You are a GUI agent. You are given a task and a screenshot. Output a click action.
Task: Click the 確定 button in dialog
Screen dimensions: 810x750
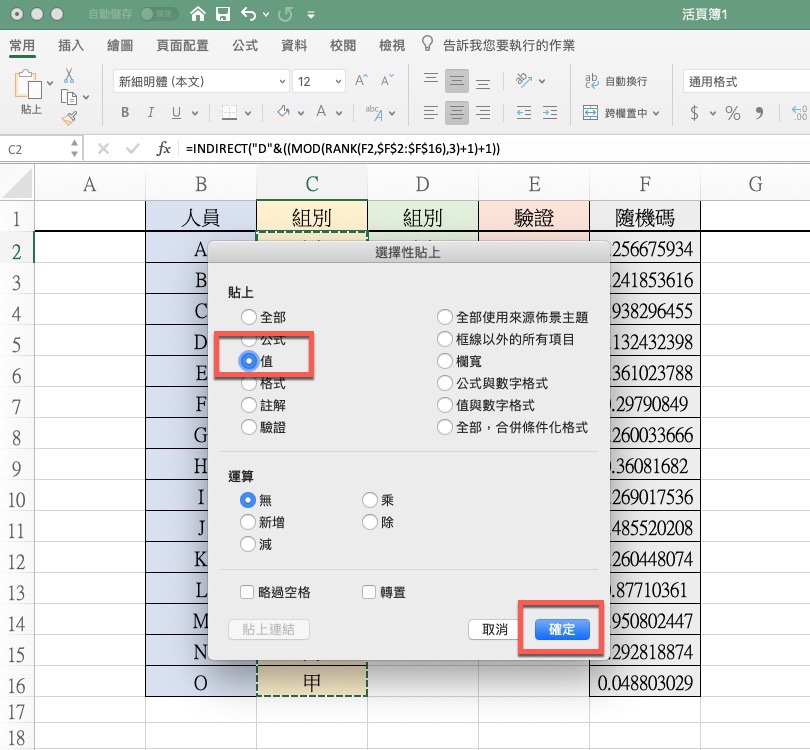pyautogui.click(x=562, y=629)
